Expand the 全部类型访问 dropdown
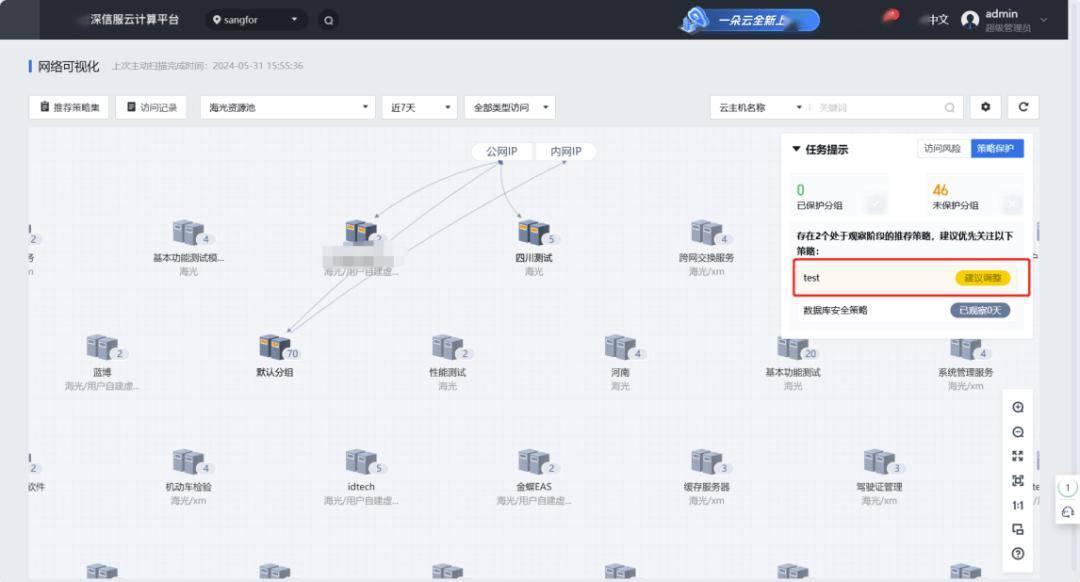Viewport: 1080px width, 582px height. [510, 107]
